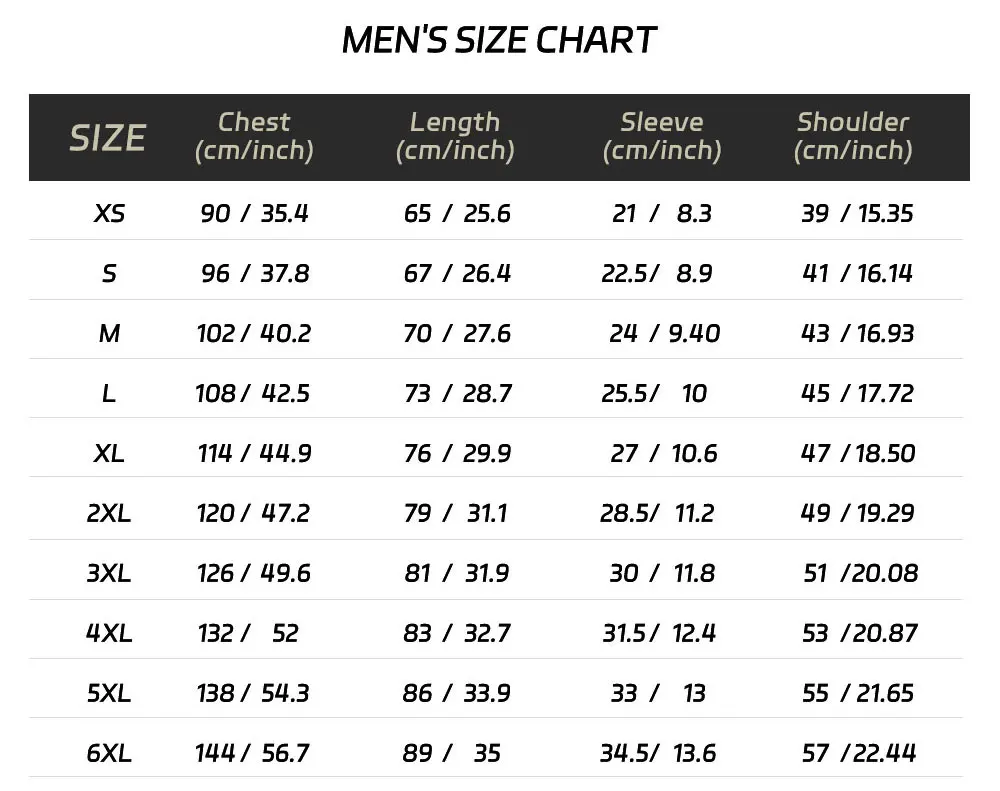The image size is (1000, 791).
Task: Click the shoulder value 57 / 22.44
Action: point(858,753)
